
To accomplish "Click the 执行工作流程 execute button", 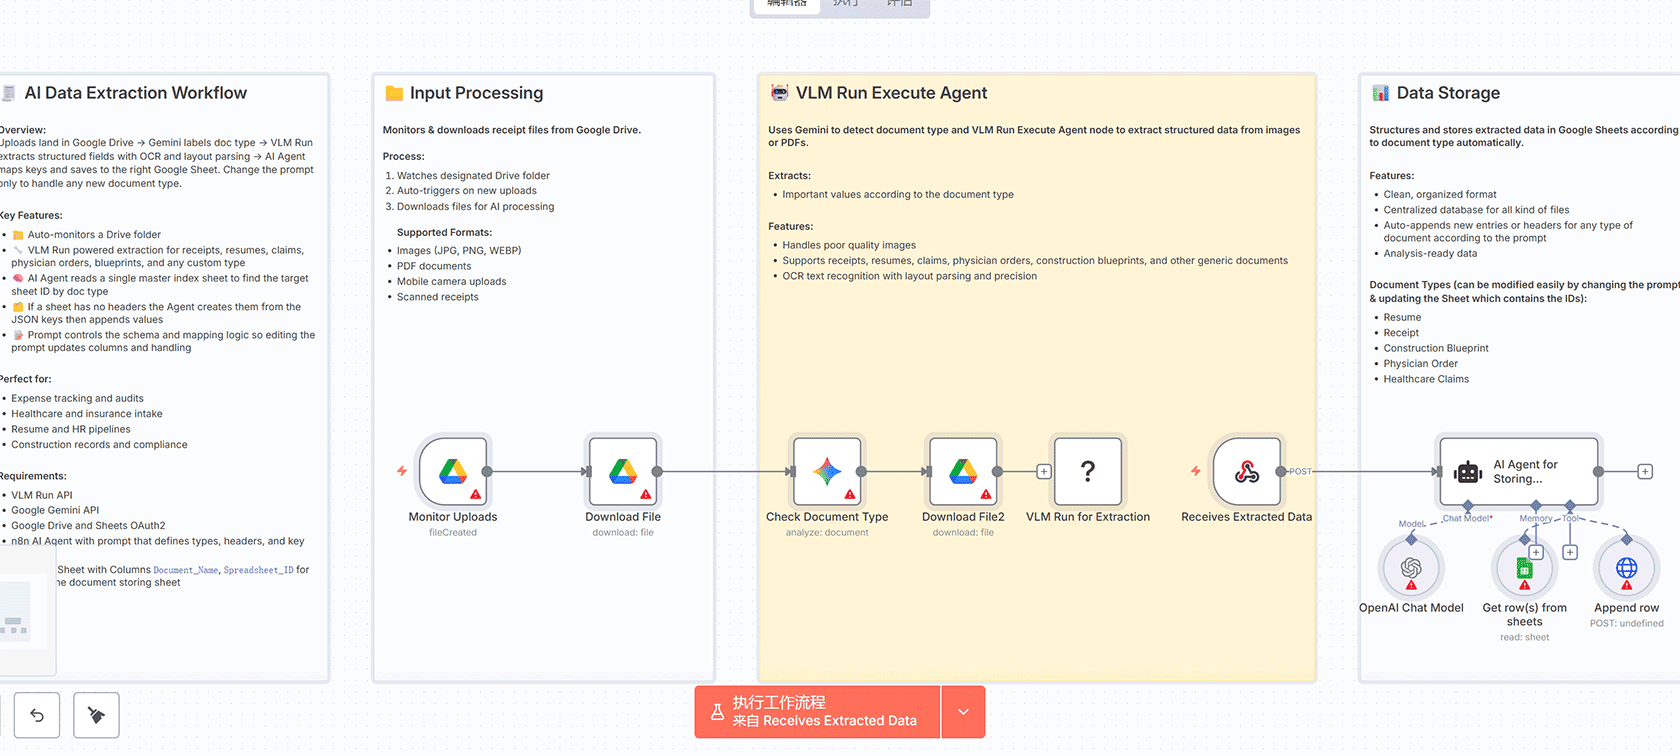I will [817, 712].
